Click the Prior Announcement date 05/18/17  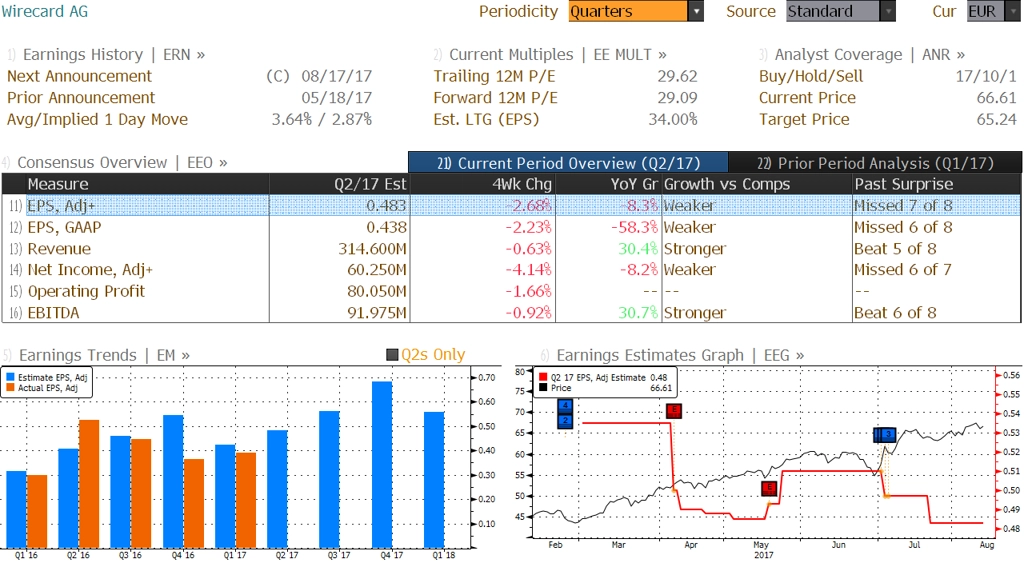[x=336, y=98]
